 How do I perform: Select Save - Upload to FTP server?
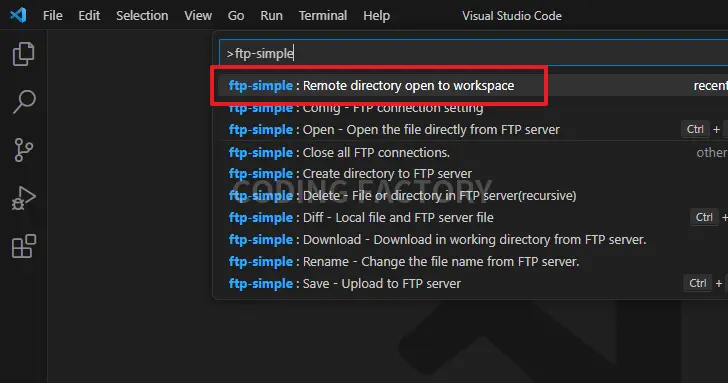pos(473,283)
